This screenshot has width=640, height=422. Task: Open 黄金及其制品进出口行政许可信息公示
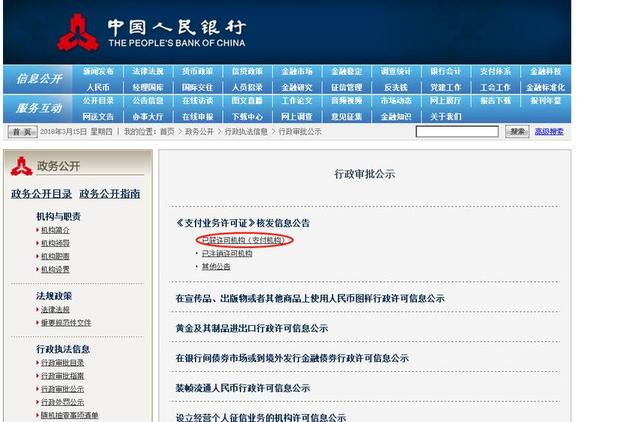(252, 328)
